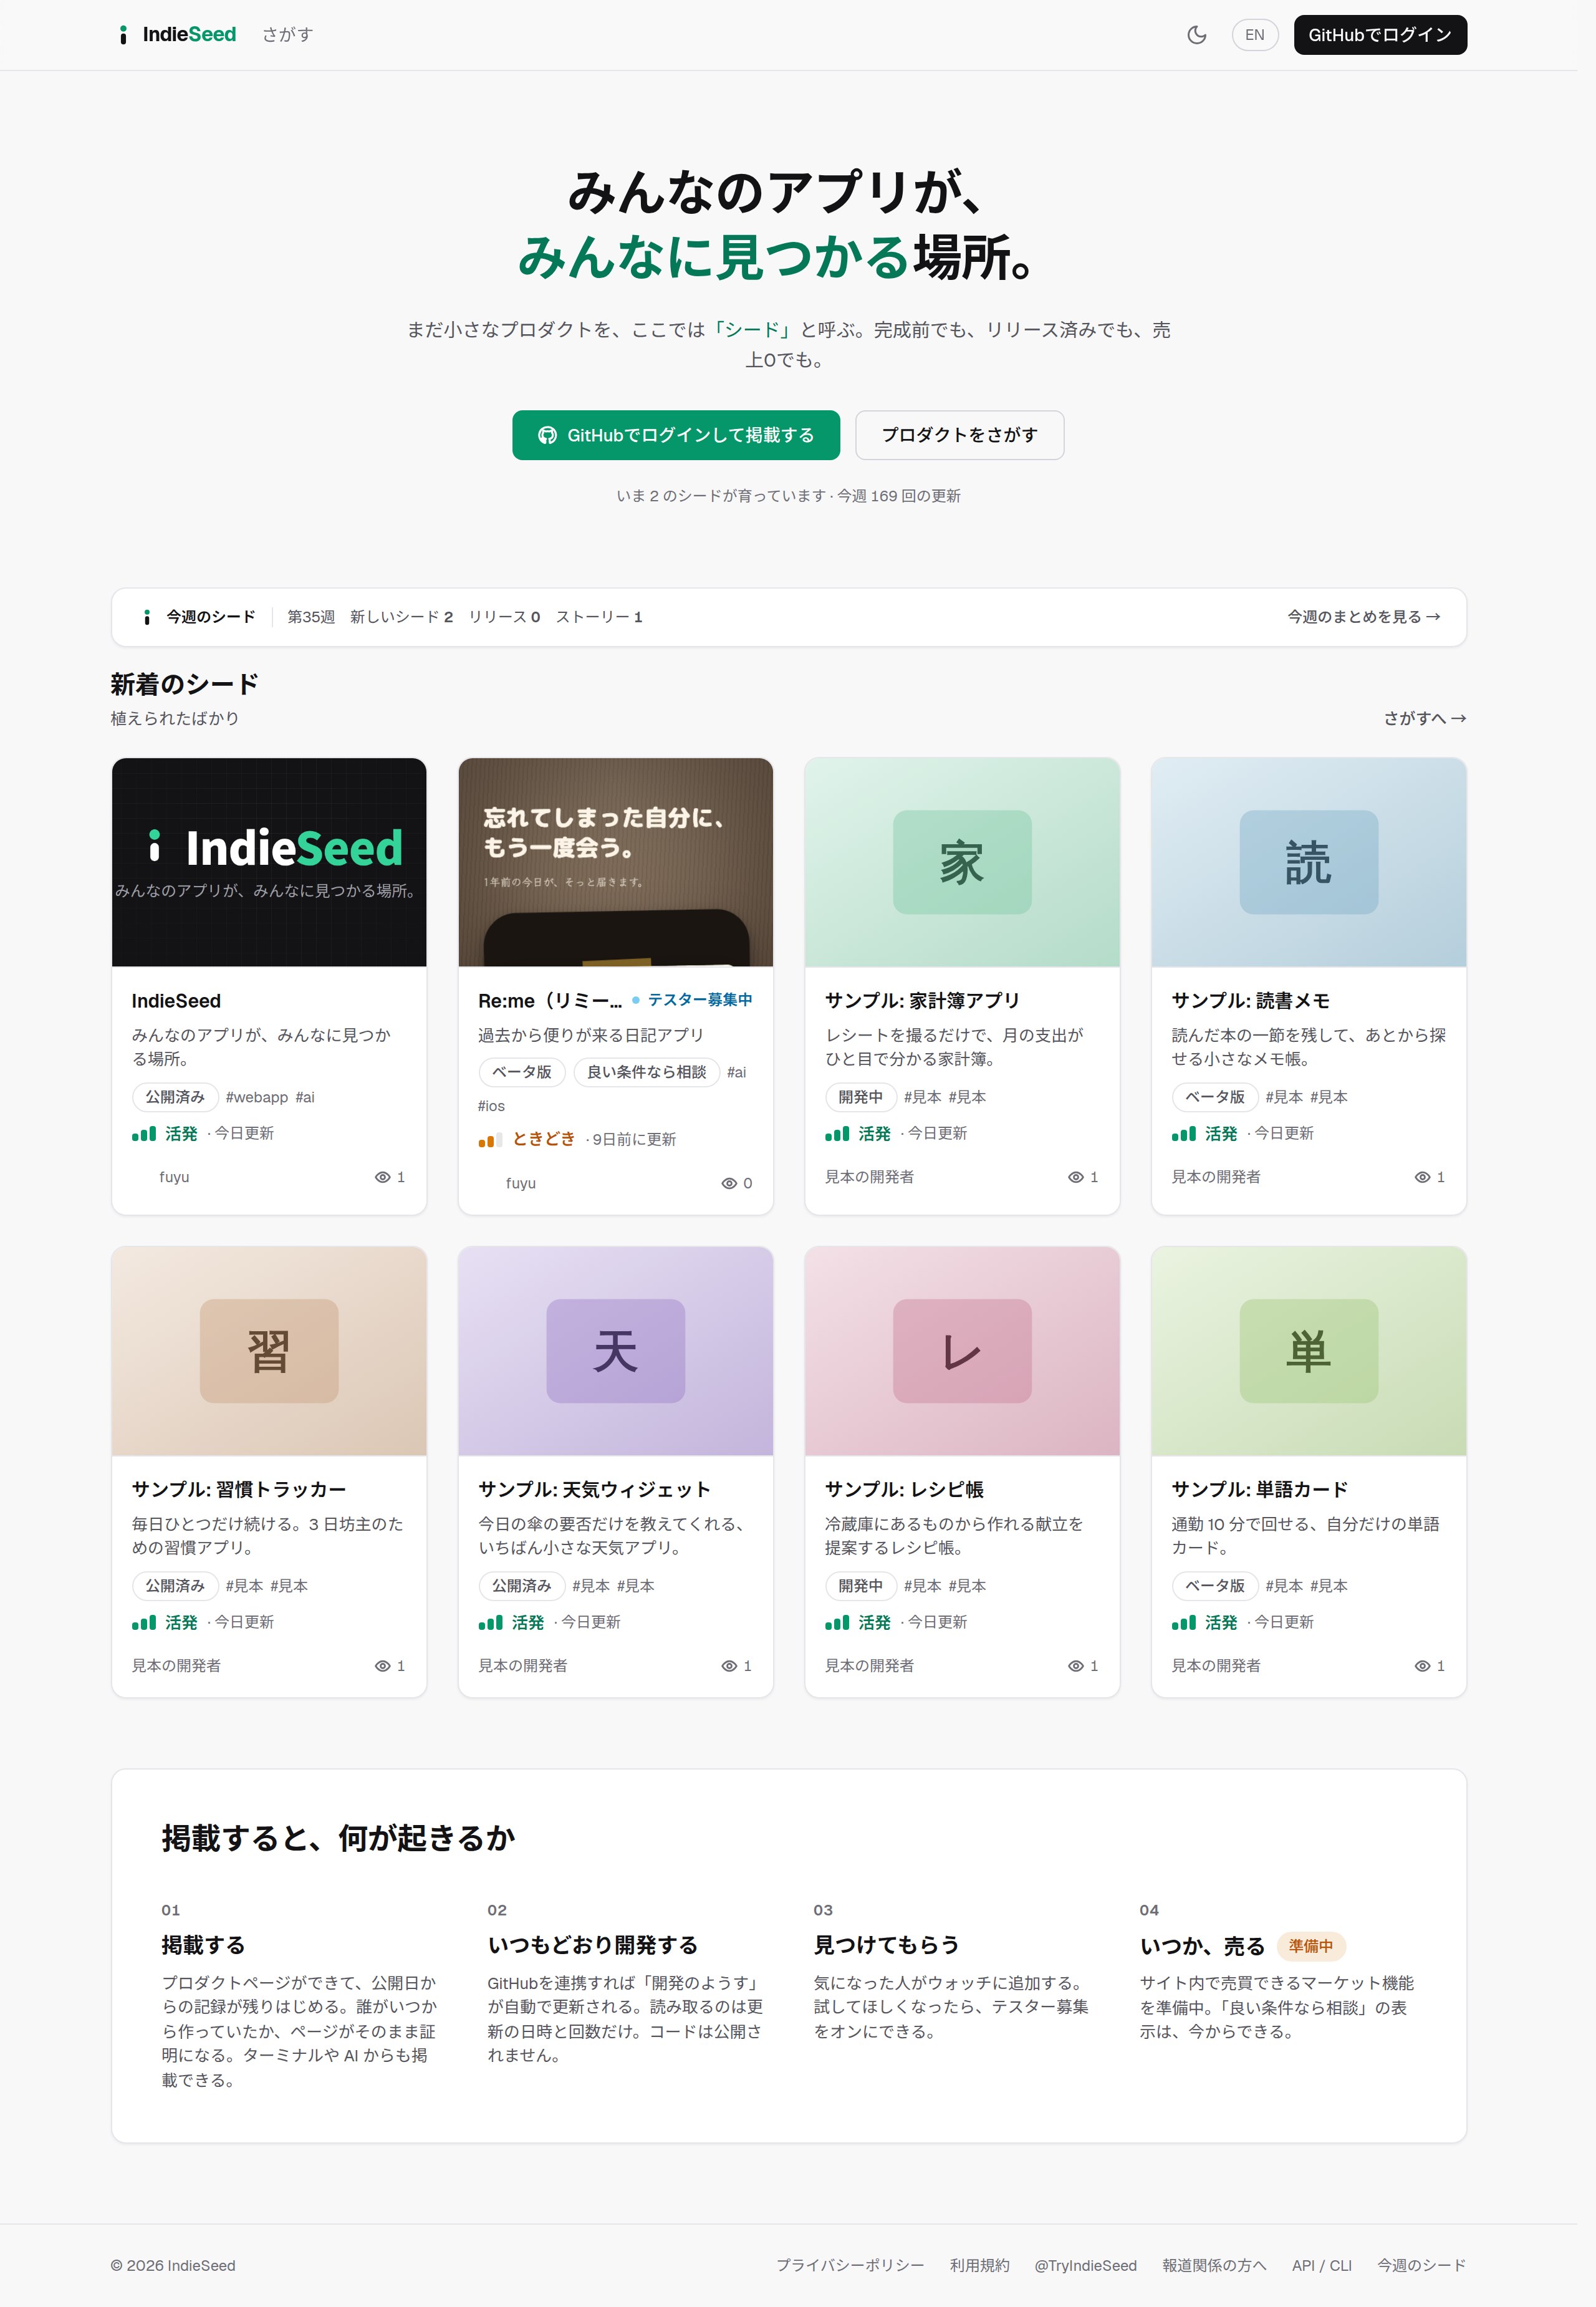Open 報道関係の方へ footer link
Viewport: 1596px width, 2307px height.
[x=1214, y=2266]
